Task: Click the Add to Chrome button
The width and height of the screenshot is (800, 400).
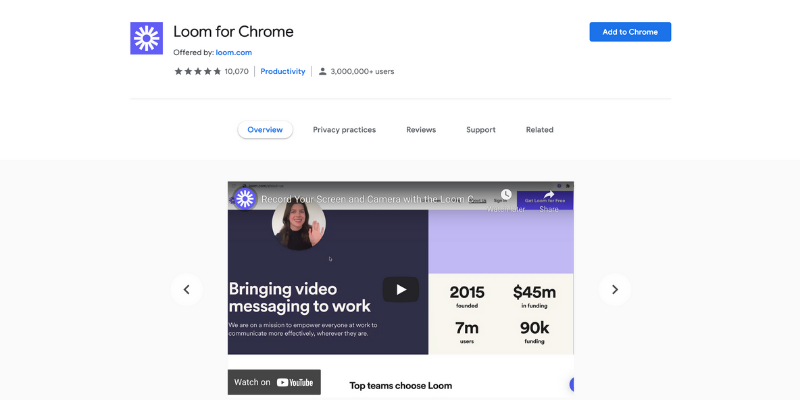Action: pyautogui.click(x=630, y=32)
